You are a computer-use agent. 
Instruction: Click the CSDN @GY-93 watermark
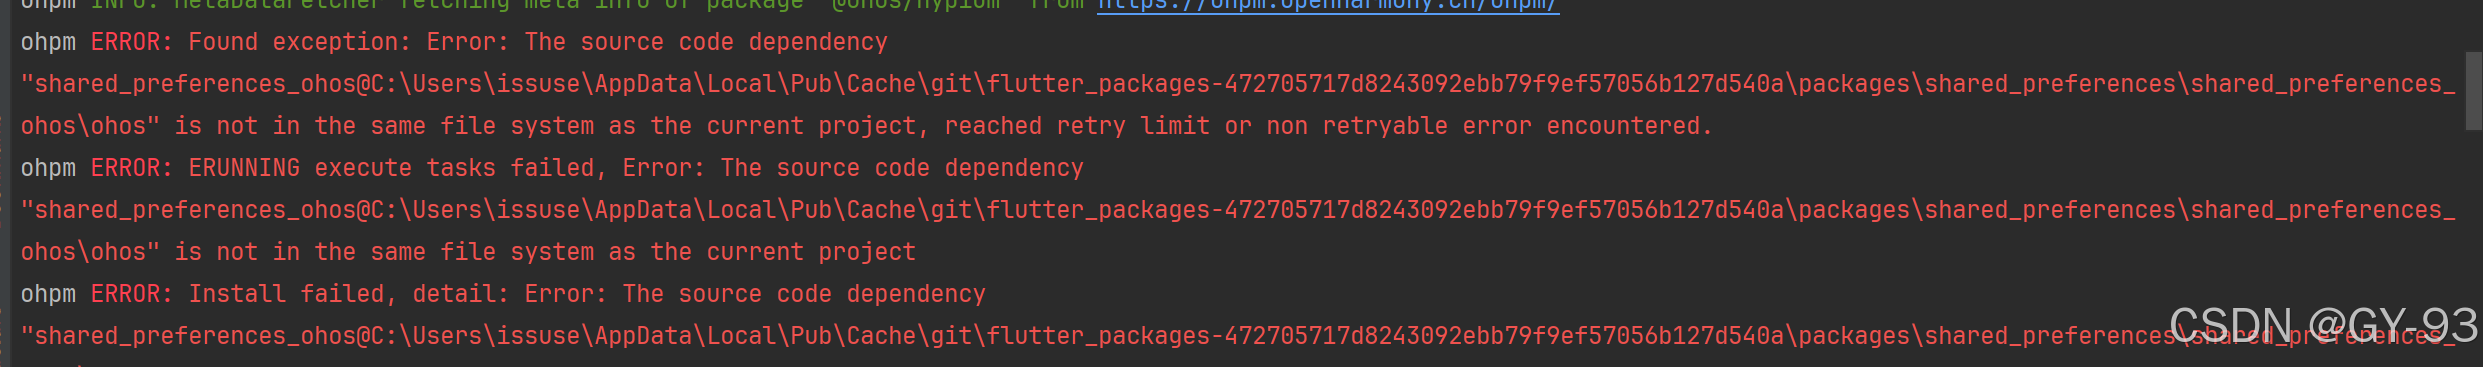pos(2324,326)
